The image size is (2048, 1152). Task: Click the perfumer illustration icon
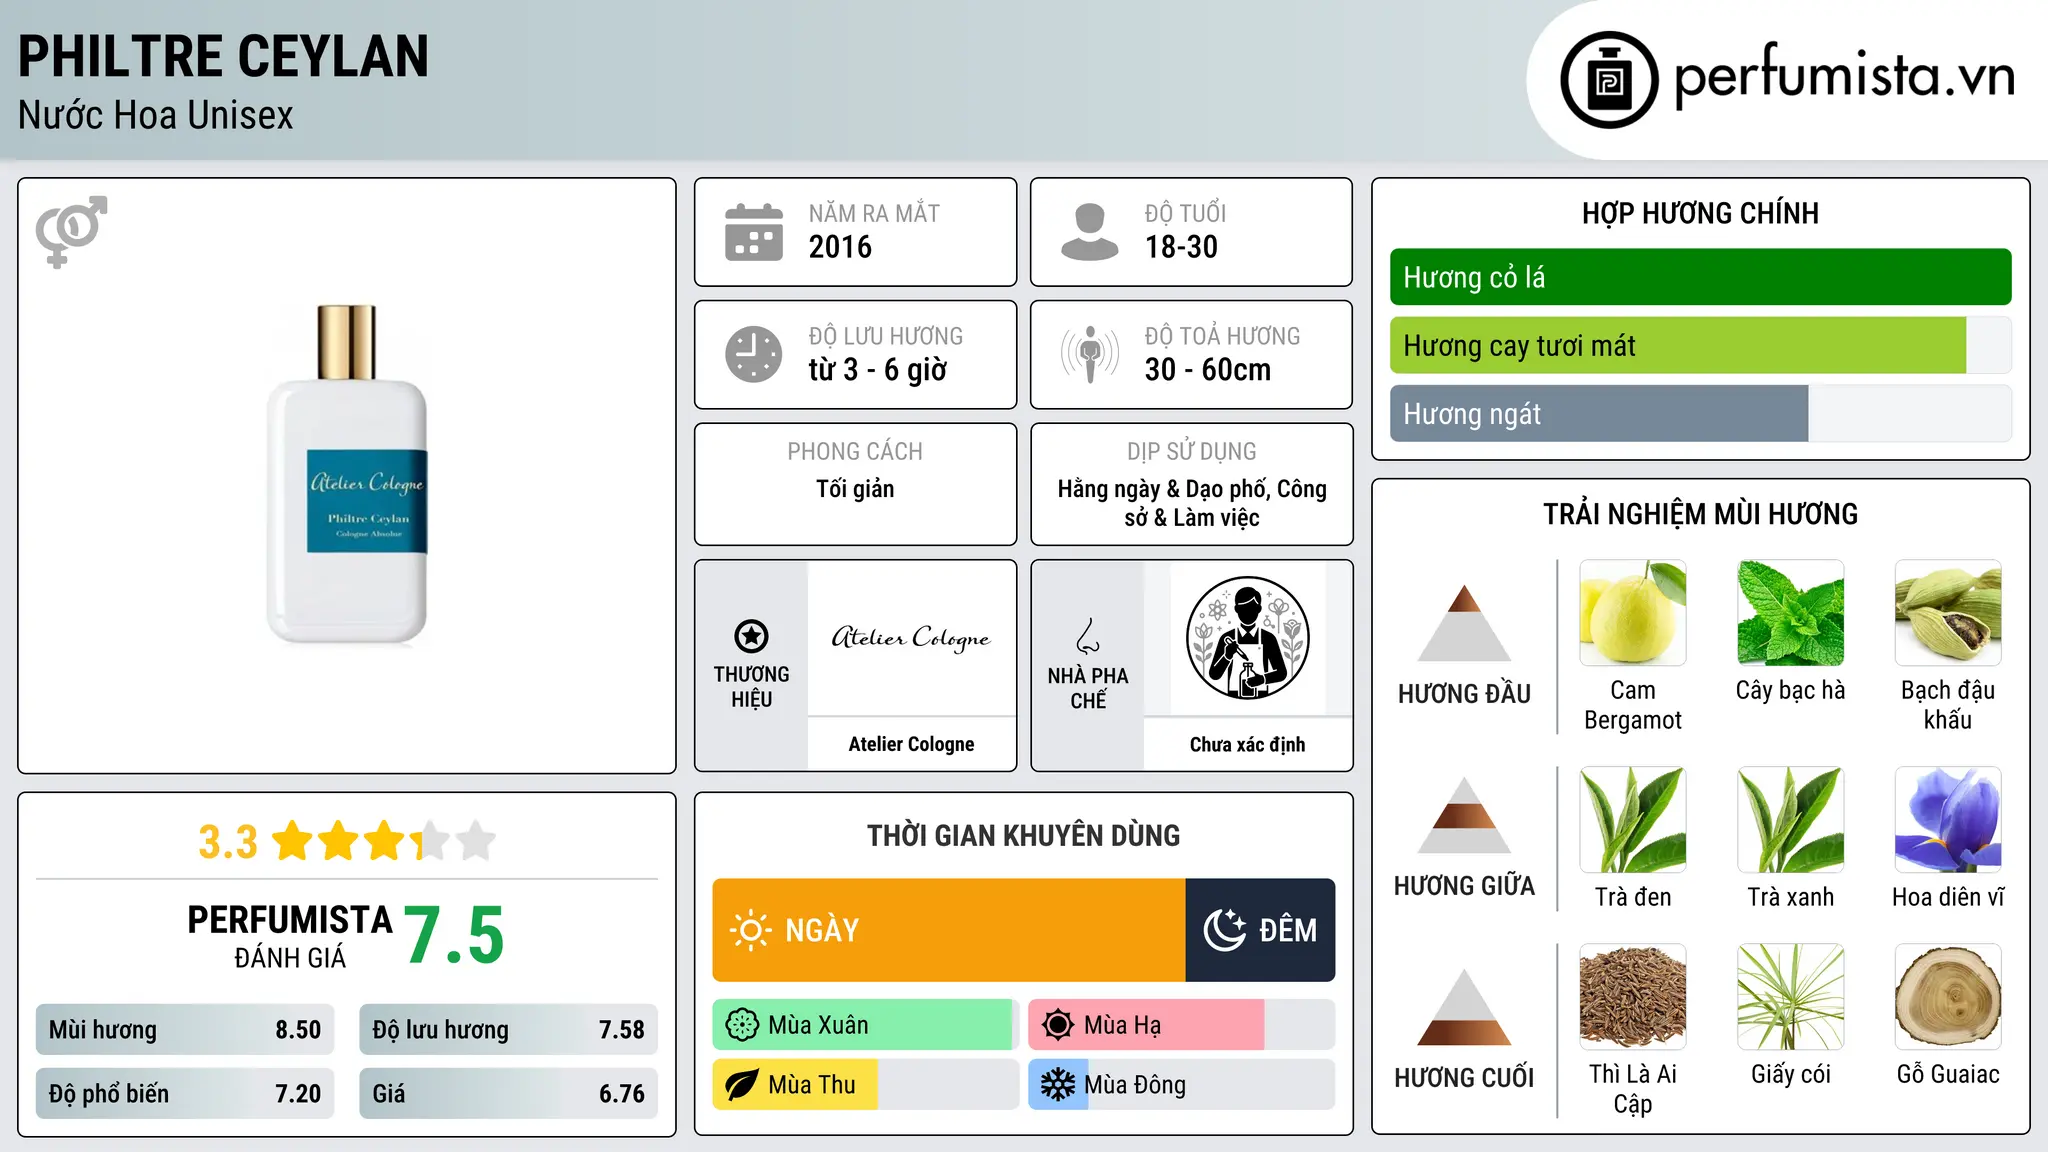1247,638
